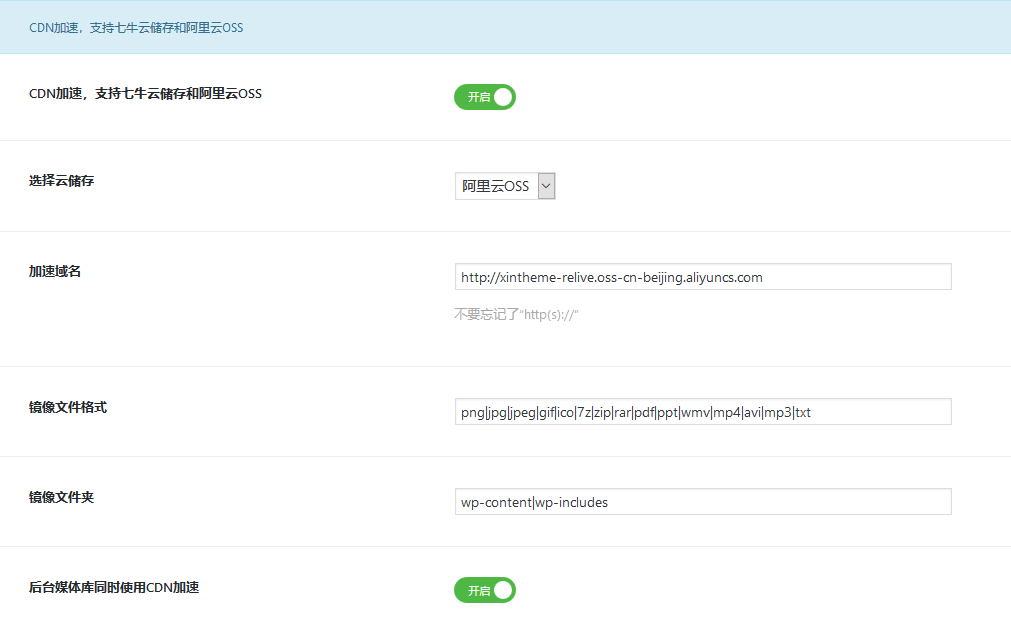Open the 选择云储存 dropdown
This screenshot has width=1011, height=631.
click(504, 186)
